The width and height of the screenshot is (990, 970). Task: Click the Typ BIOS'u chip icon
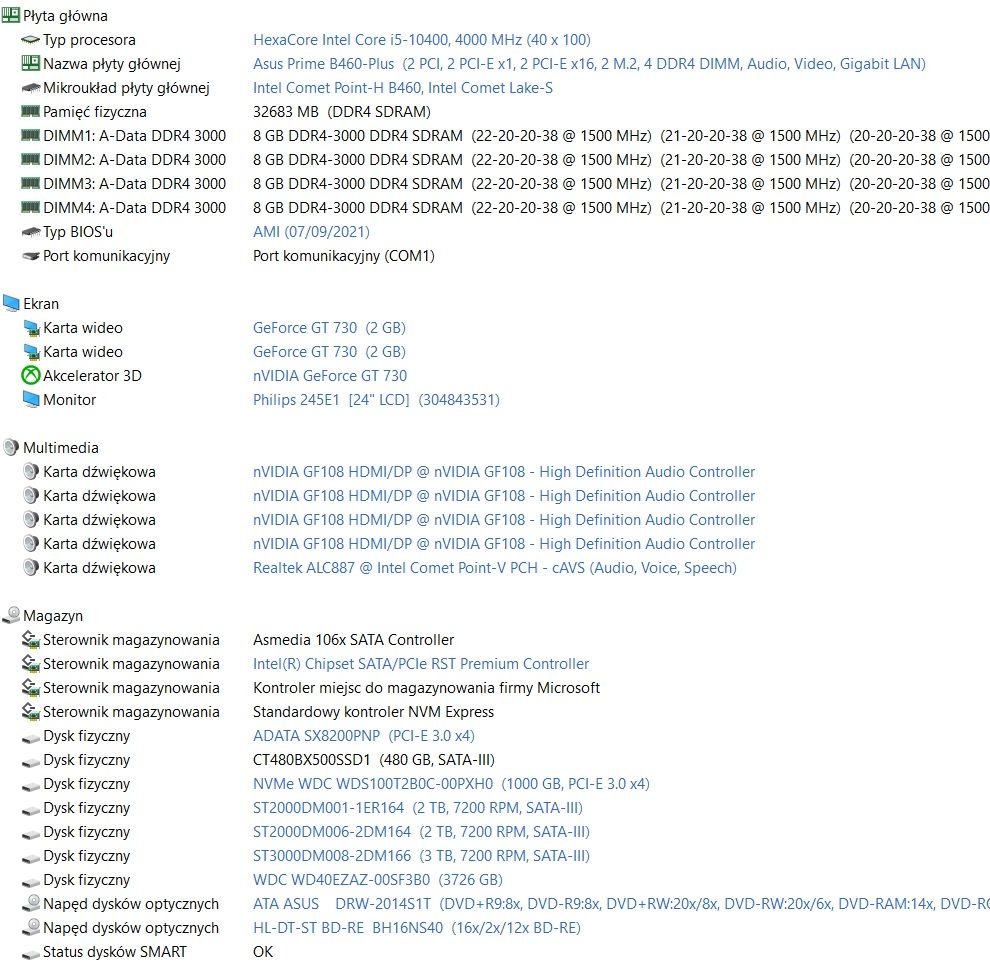[x=30, y=232]
